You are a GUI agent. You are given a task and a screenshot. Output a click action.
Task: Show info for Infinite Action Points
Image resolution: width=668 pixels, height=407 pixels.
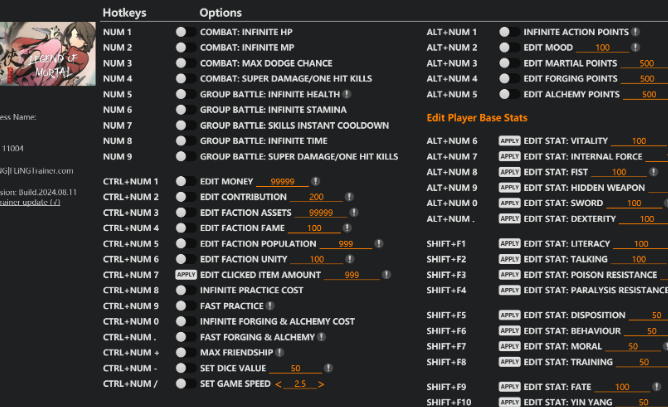pos(636,32)
